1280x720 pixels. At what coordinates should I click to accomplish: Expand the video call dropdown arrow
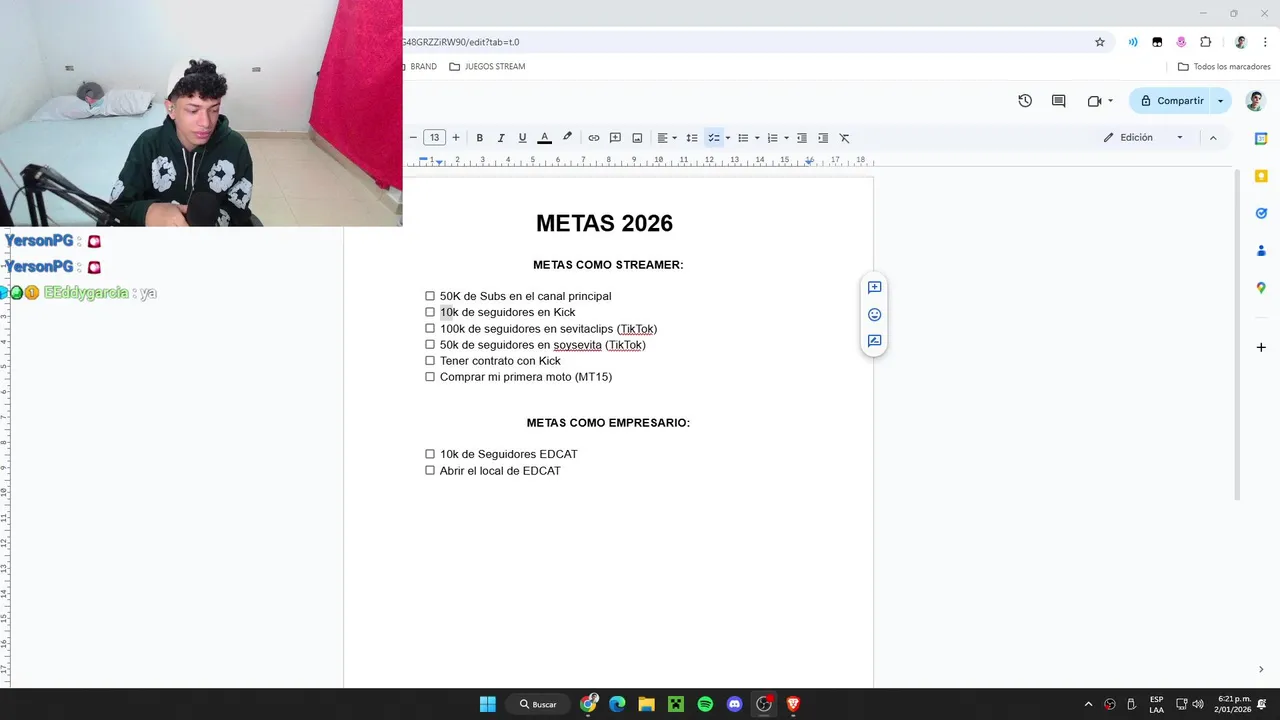pos(1110,101)
